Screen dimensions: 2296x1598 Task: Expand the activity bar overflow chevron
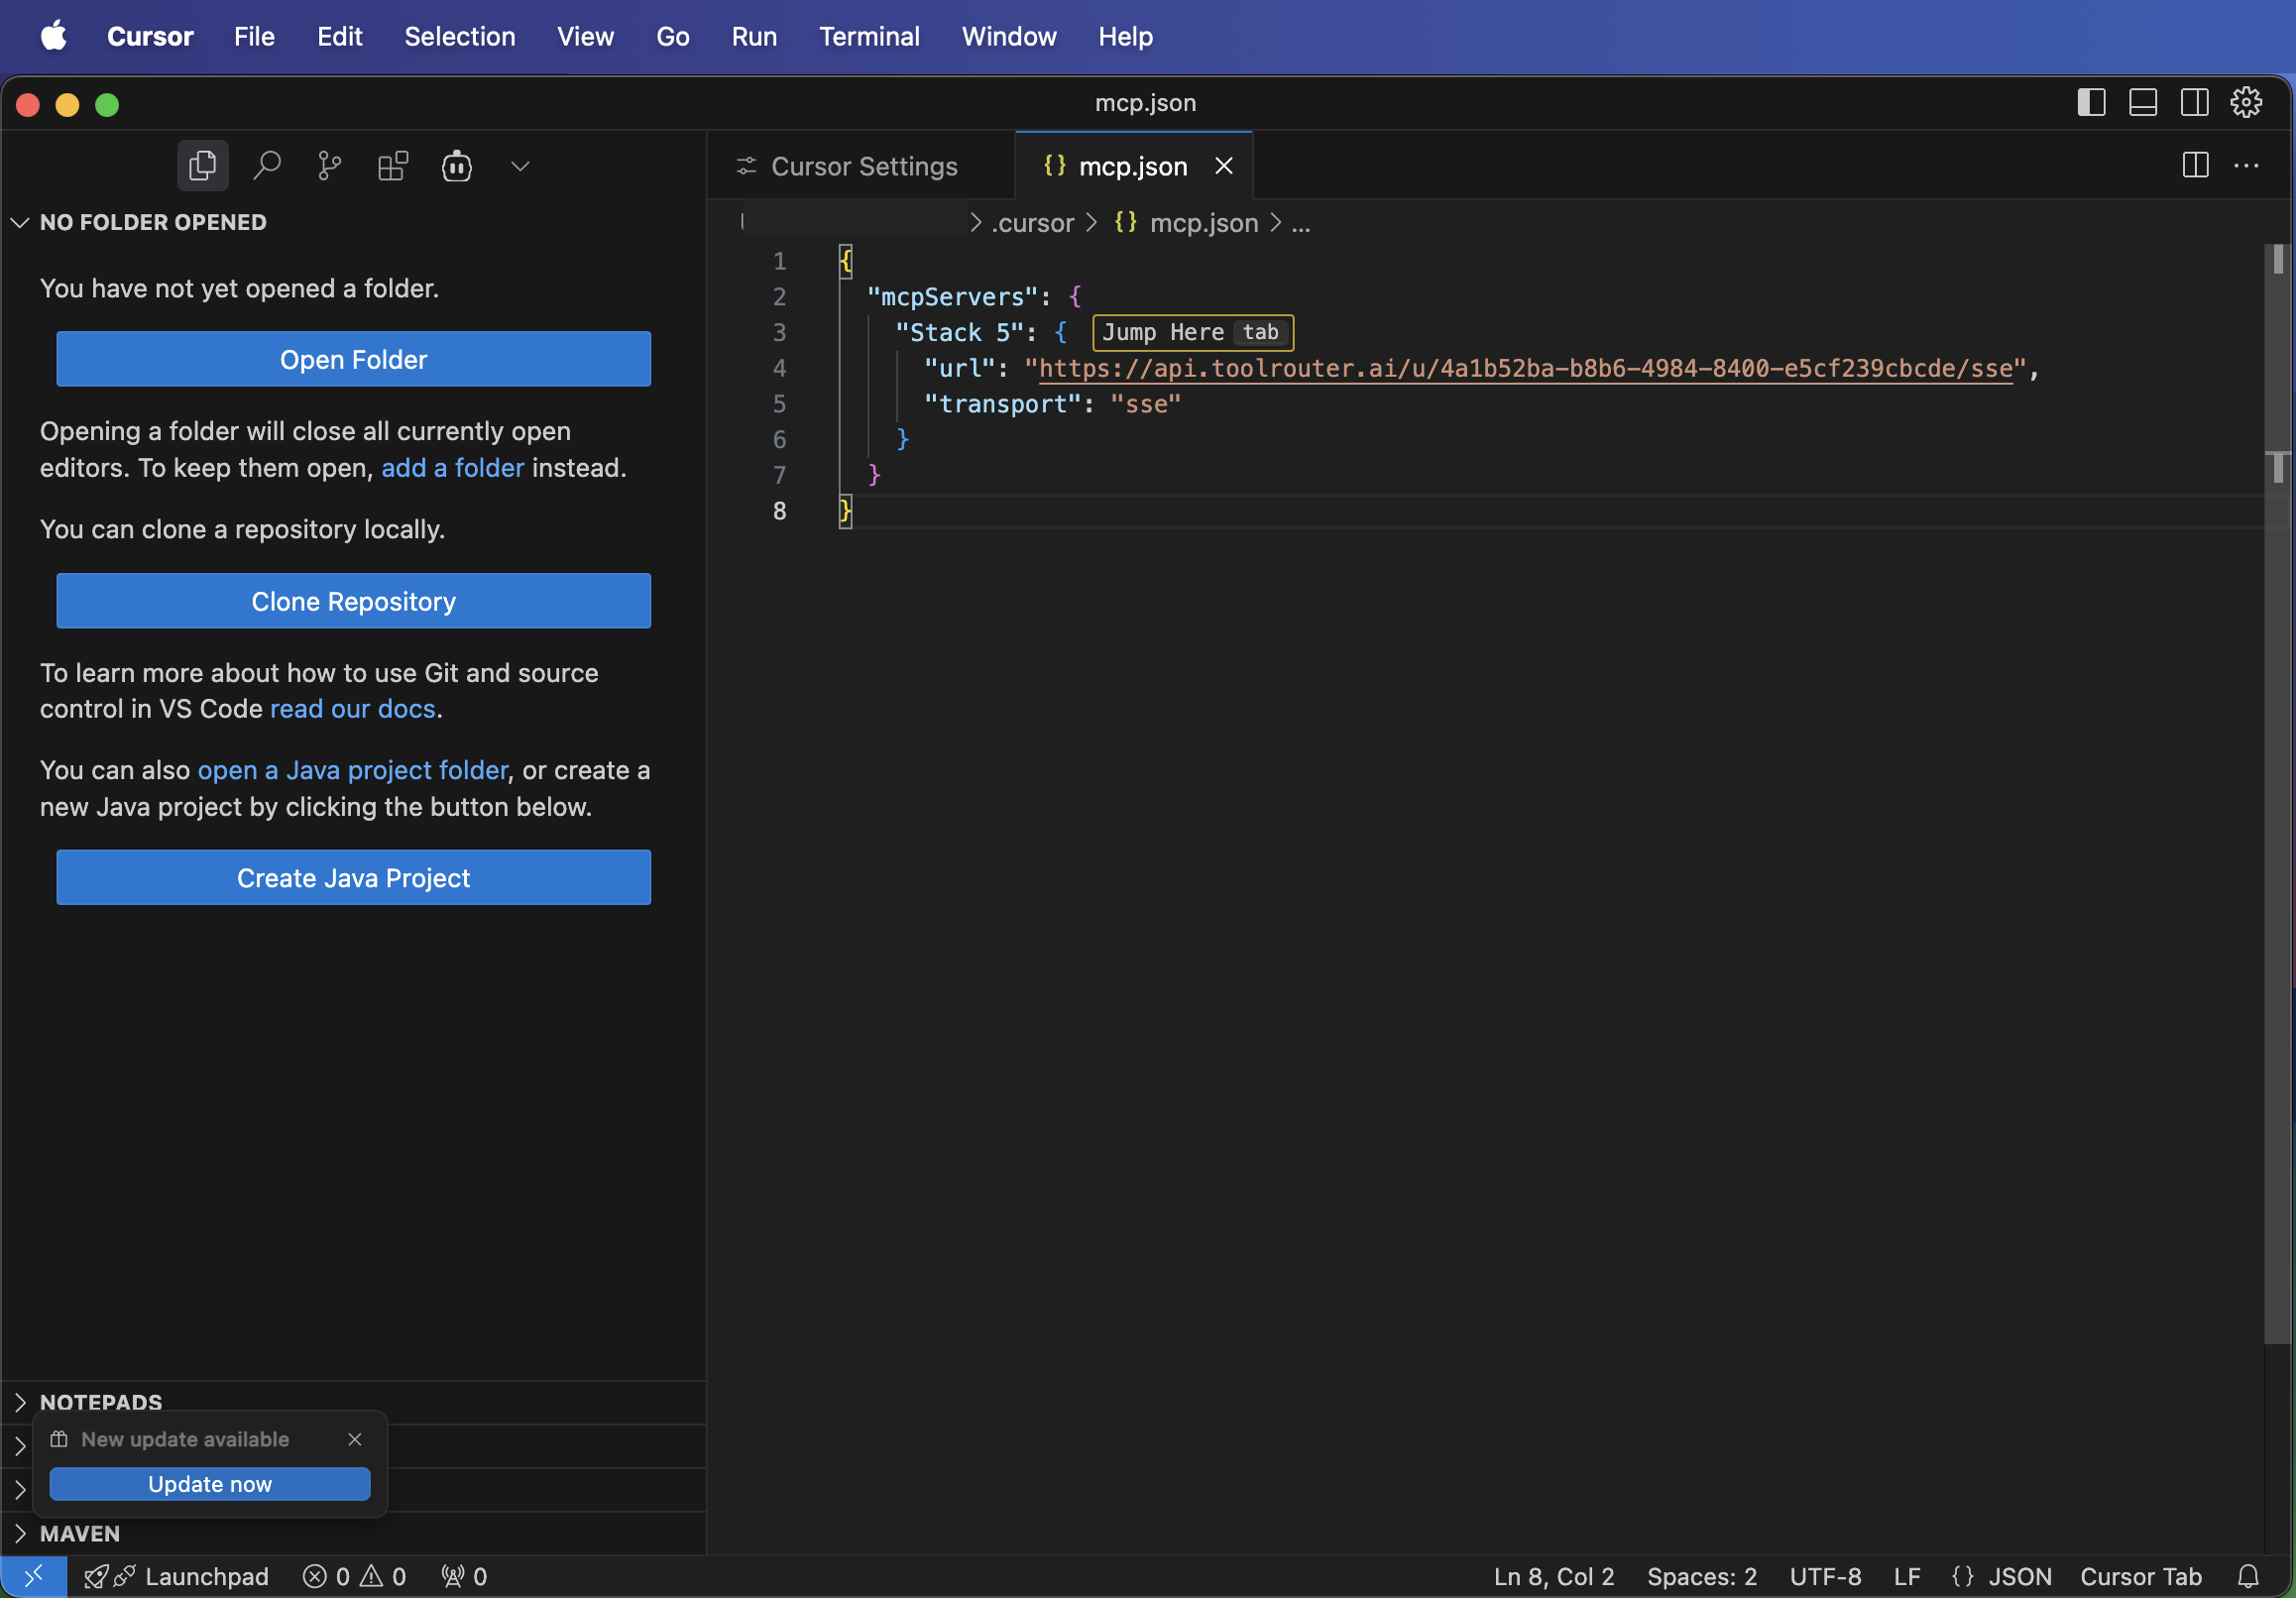click(x=520, y=165)
